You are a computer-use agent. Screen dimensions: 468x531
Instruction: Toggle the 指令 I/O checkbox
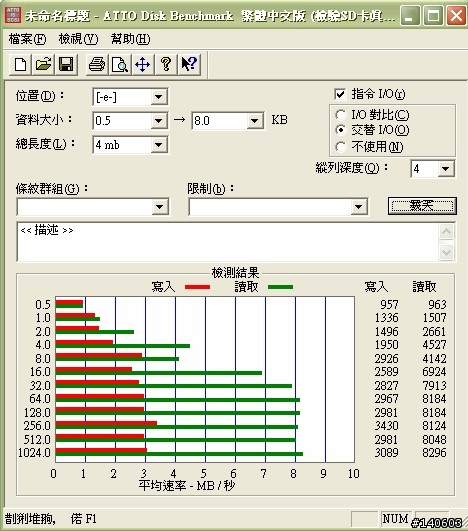(x=340, y=94)
